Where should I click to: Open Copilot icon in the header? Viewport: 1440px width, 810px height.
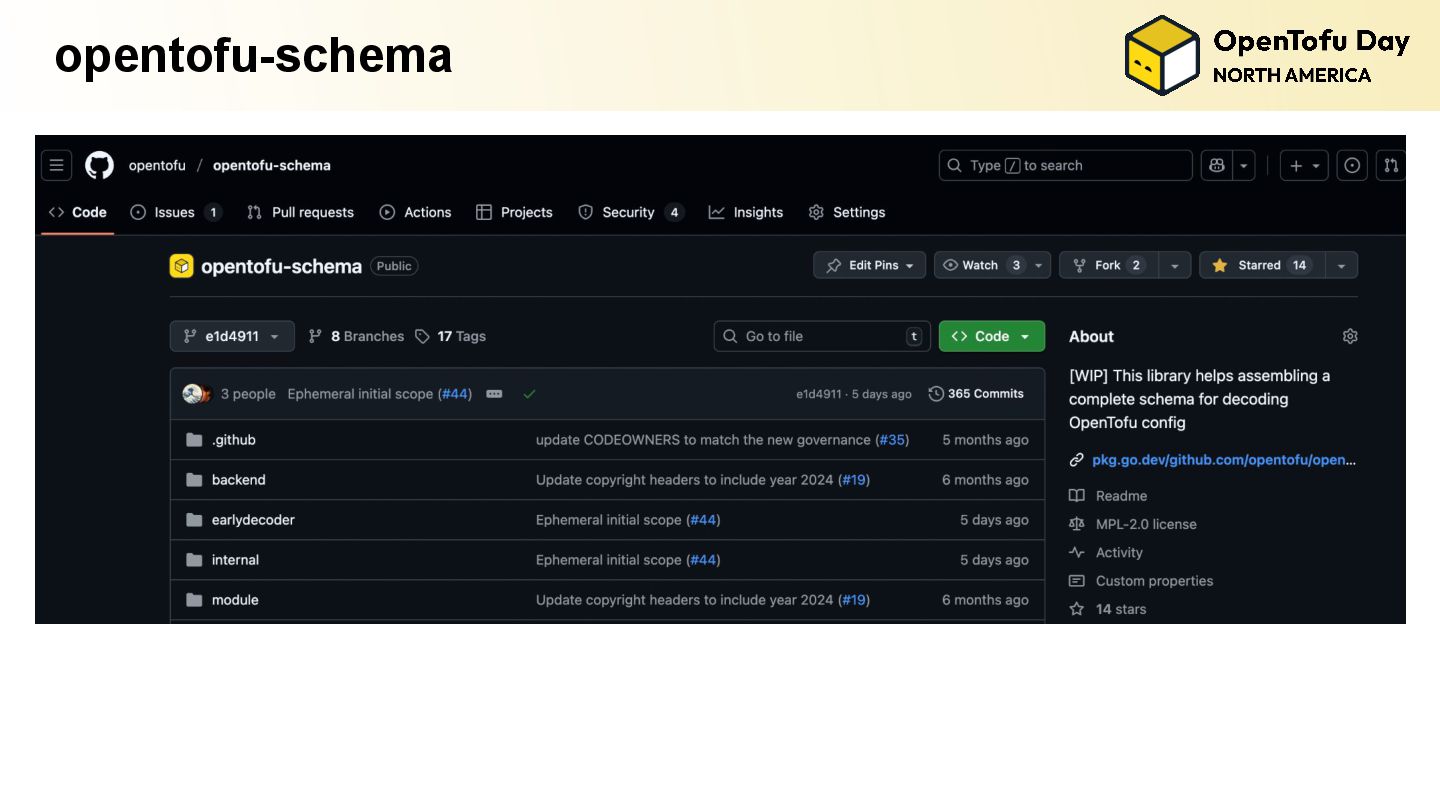tap(1217, 165)
